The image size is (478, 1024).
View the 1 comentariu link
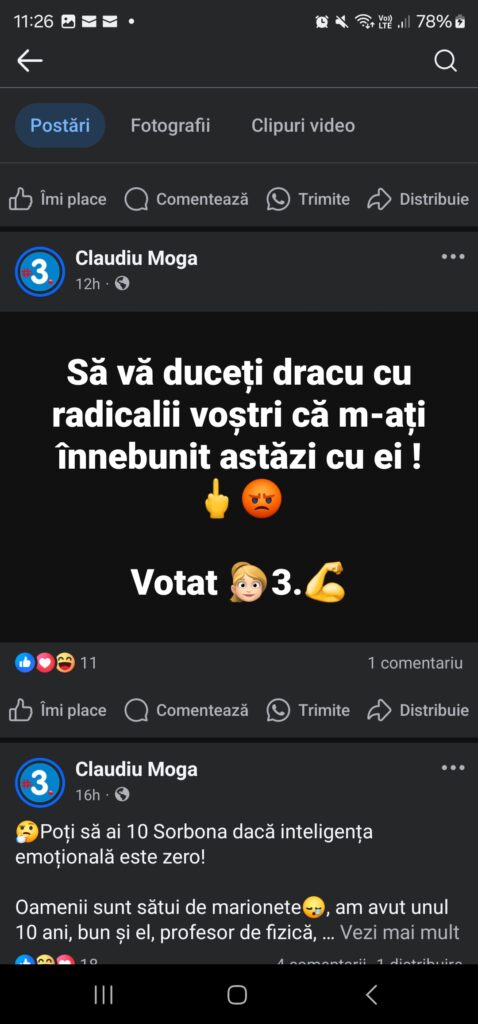415,663
